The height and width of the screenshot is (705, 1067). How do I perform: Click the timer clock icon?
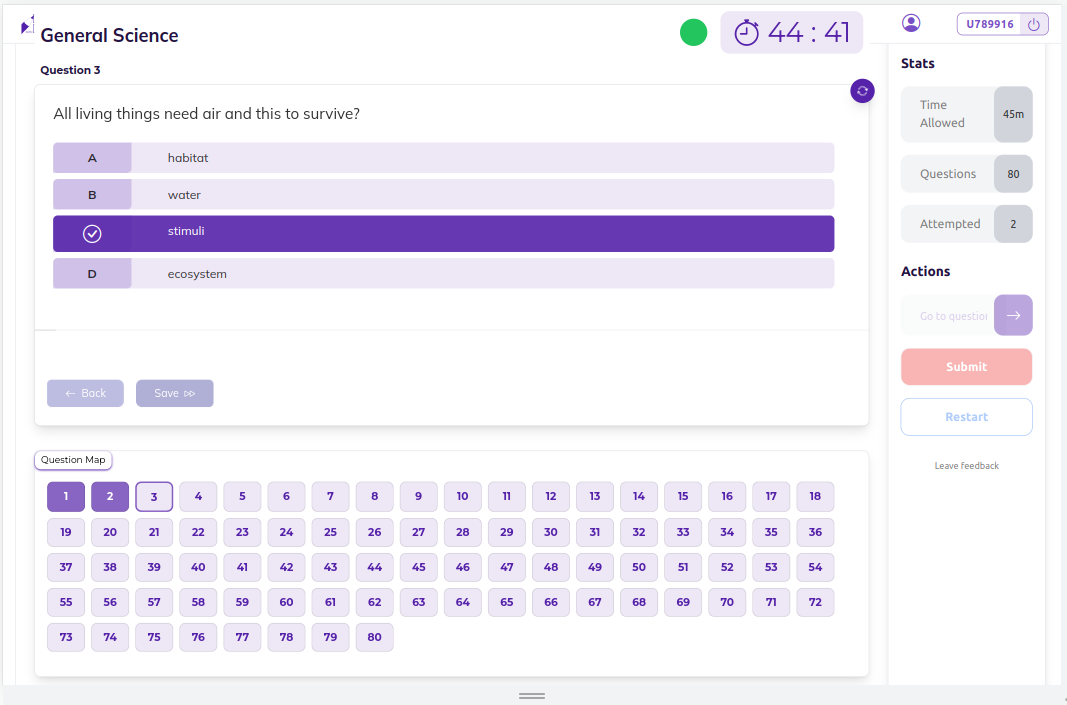[x=747, y=33]
